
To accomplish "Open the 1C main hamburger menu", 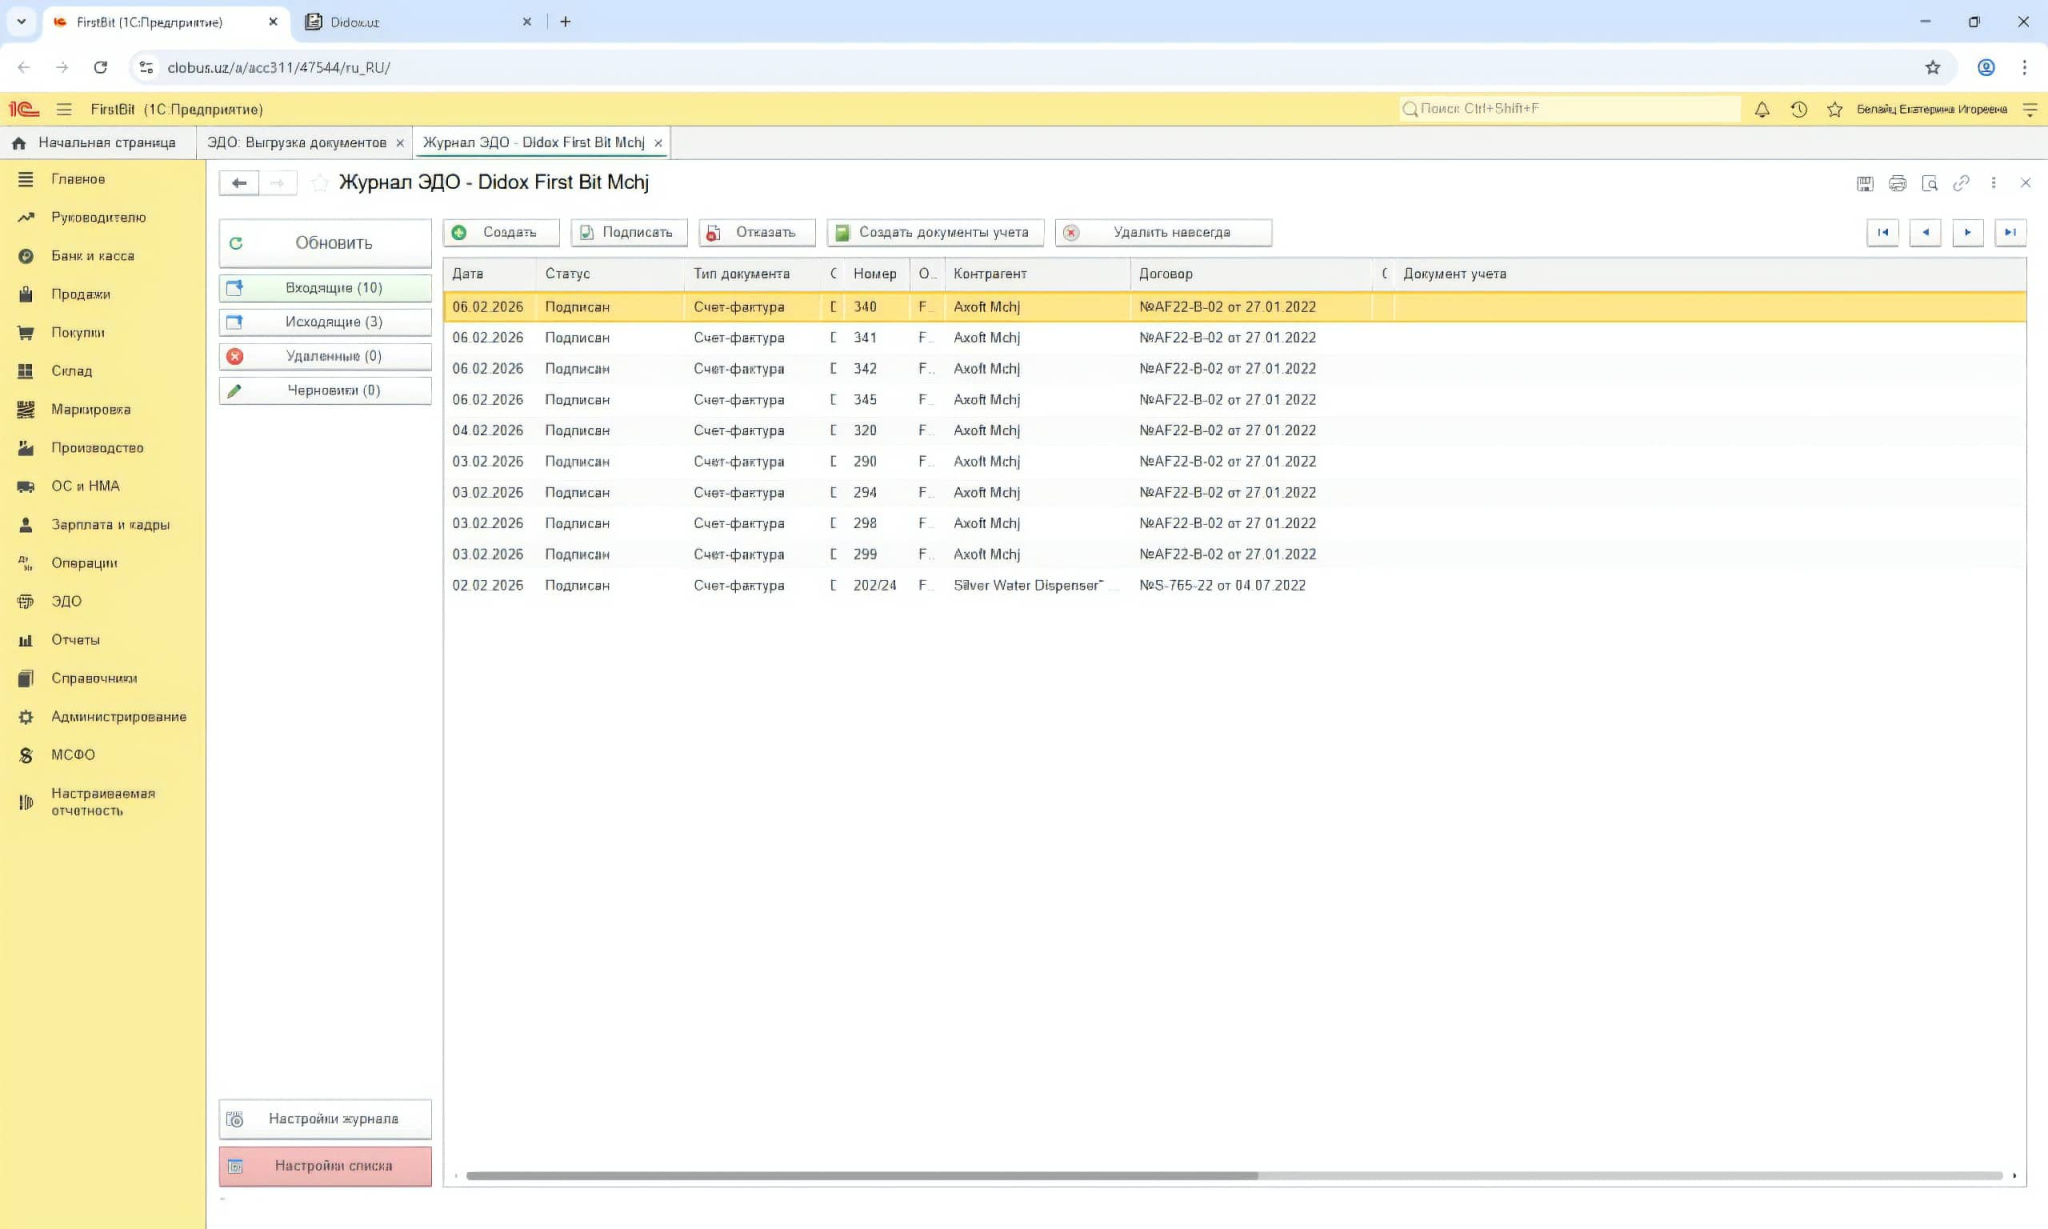I will click(64, 109).
